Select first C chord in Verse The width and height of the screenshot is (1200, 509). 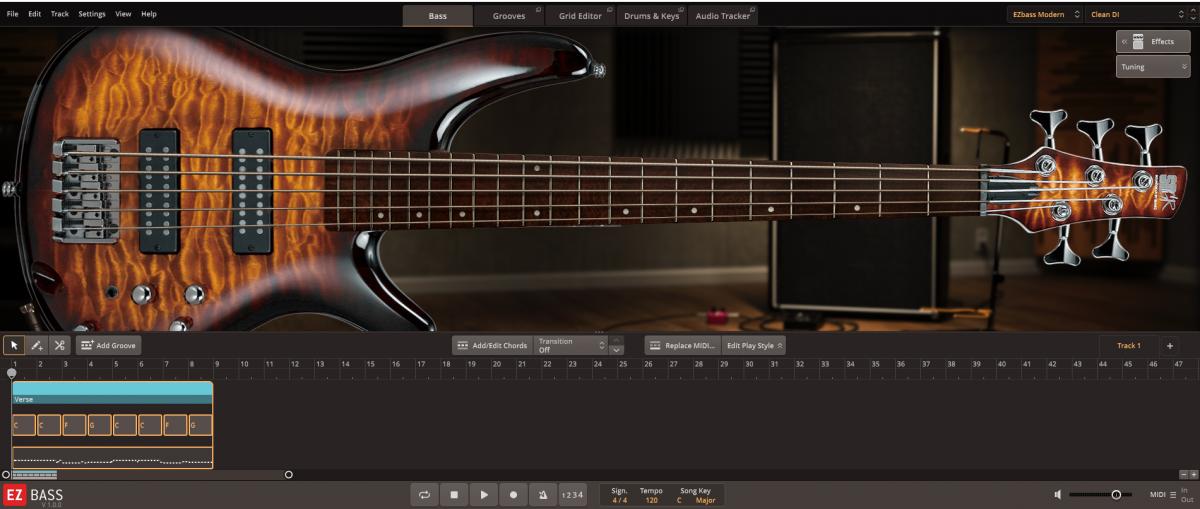coord(23,425)
